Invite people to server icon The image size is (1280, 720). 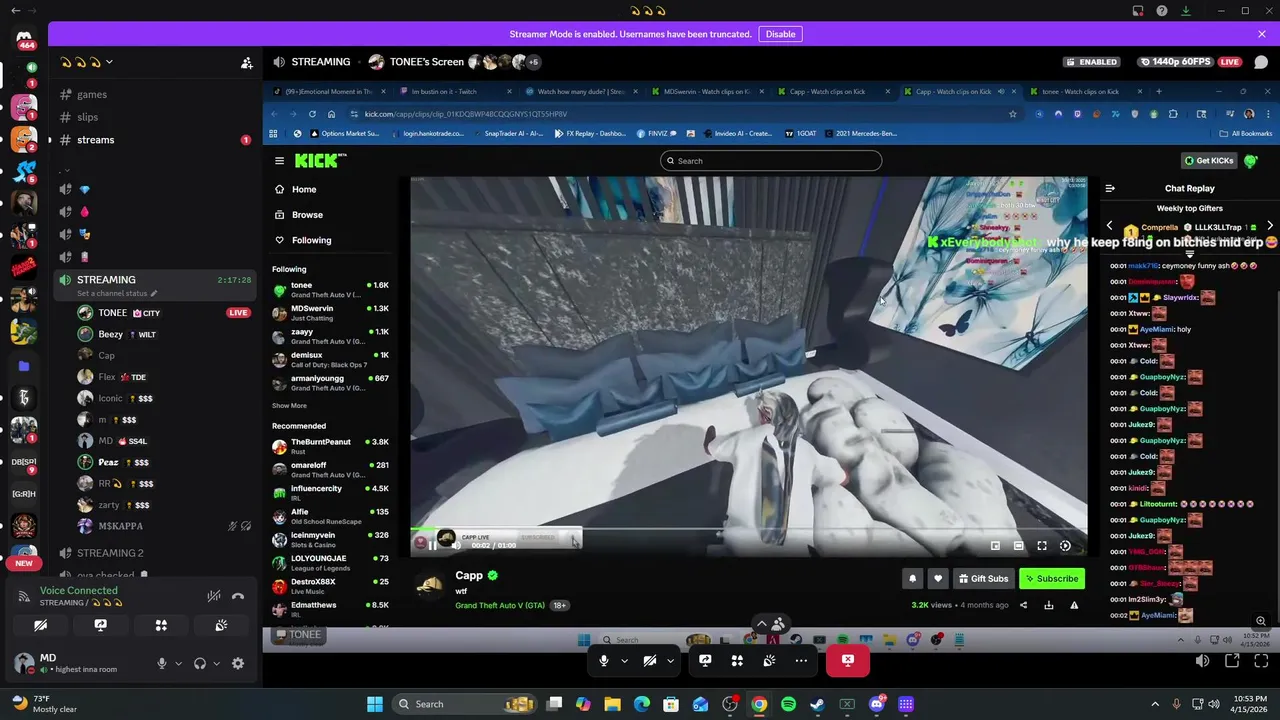point(246,63)
